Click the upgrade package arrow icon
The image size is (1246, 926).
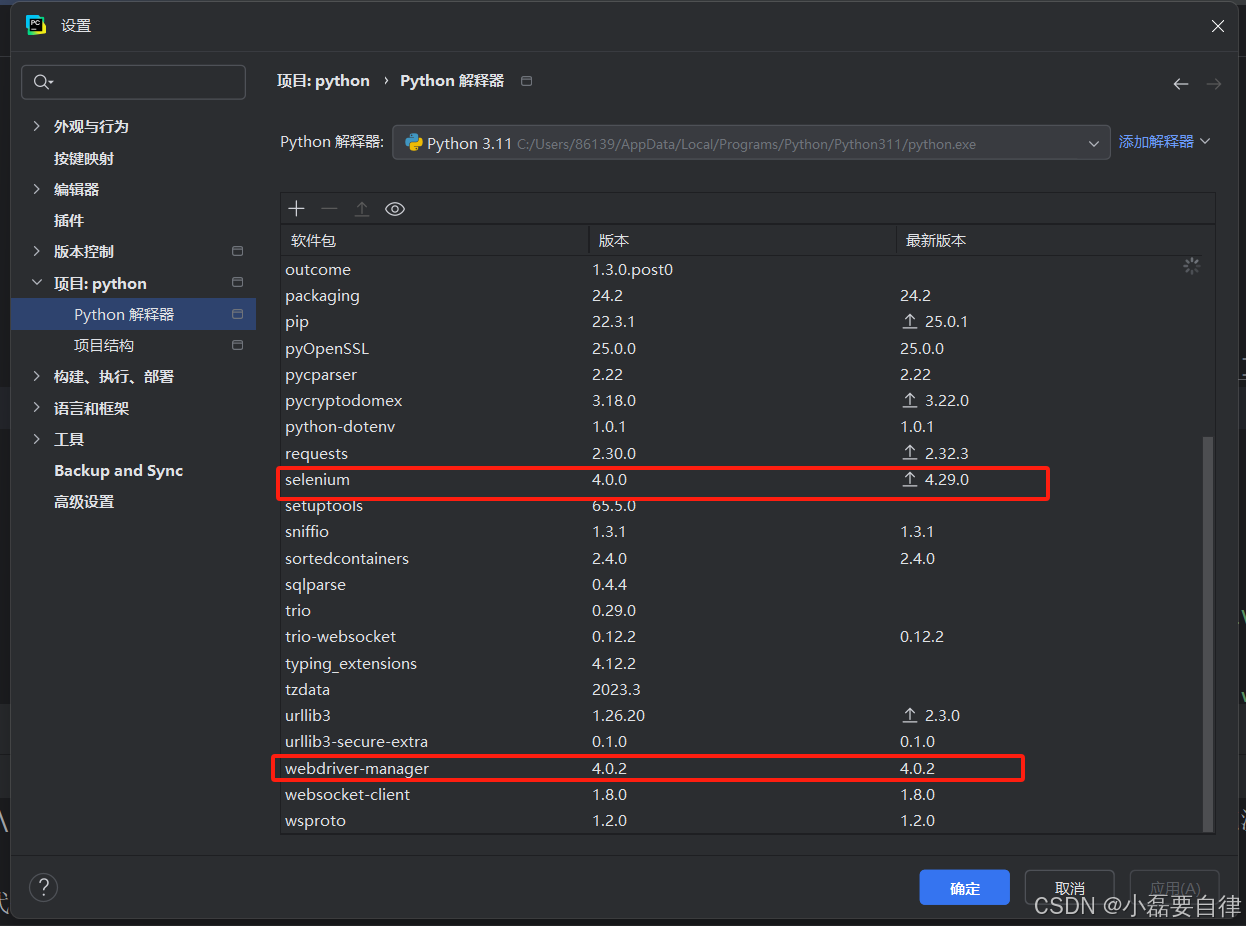pos(362,208)
